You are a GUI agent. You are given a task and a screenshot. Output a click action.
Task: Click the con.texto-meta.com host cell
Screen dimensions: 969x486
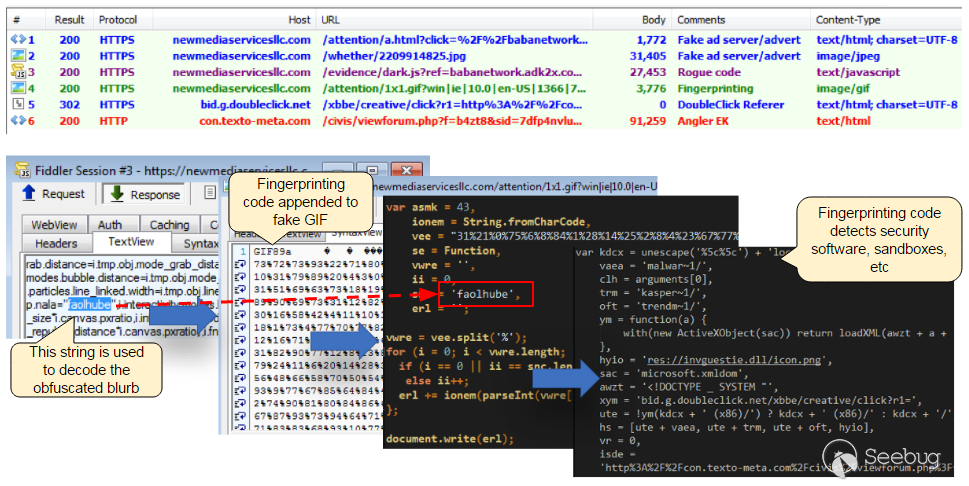(x=255, y=121)
